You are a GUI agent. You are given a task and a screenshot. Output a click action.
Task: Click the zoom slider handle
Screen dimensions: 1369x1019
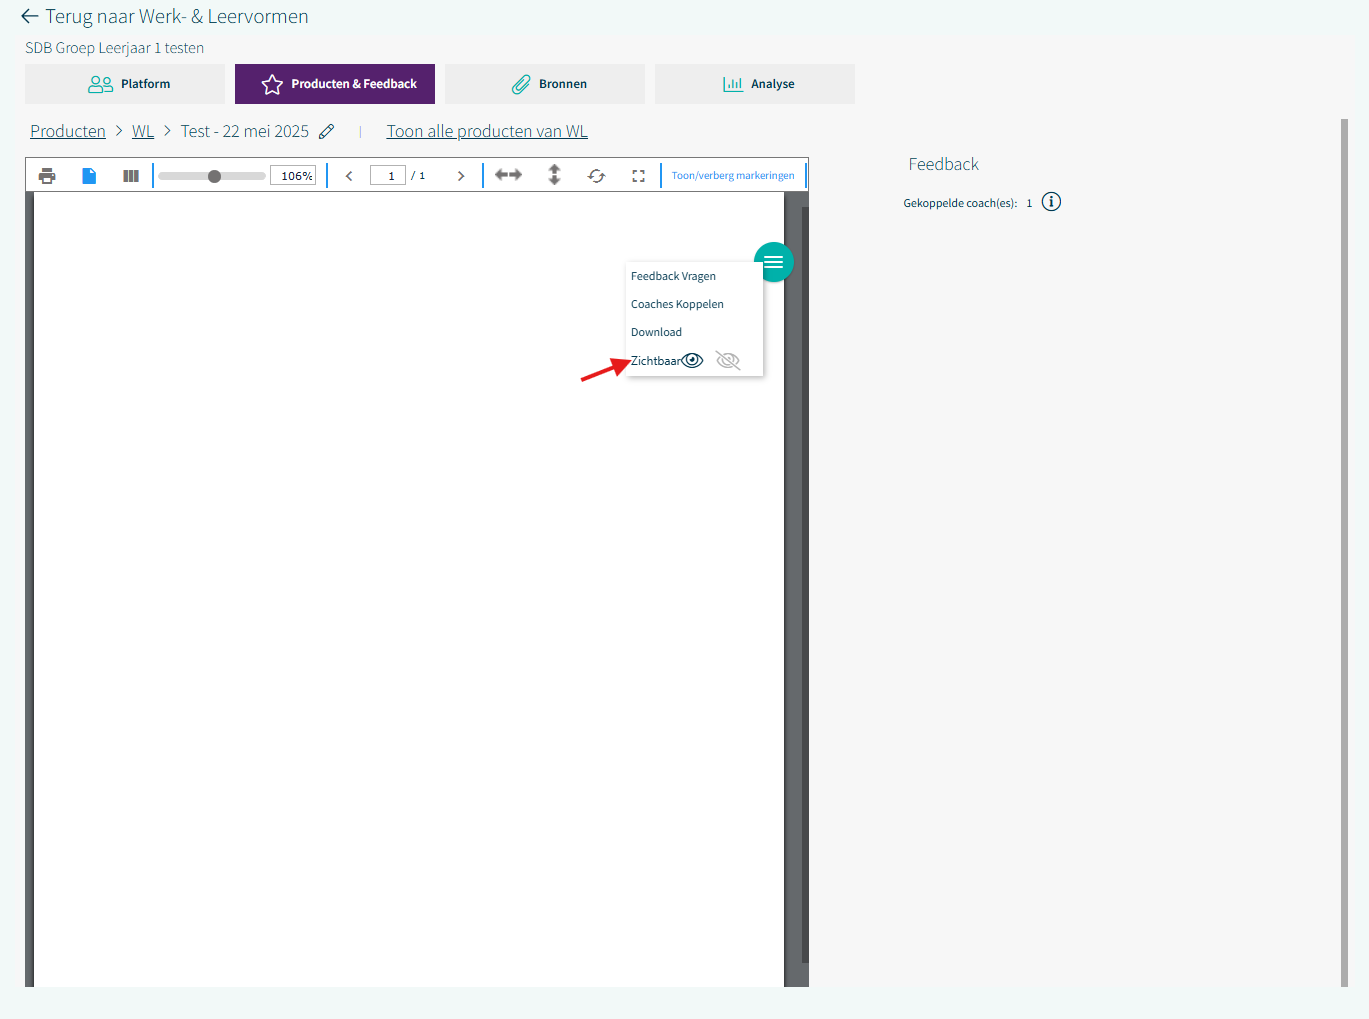pyautogui.click(x=214, y=176)
